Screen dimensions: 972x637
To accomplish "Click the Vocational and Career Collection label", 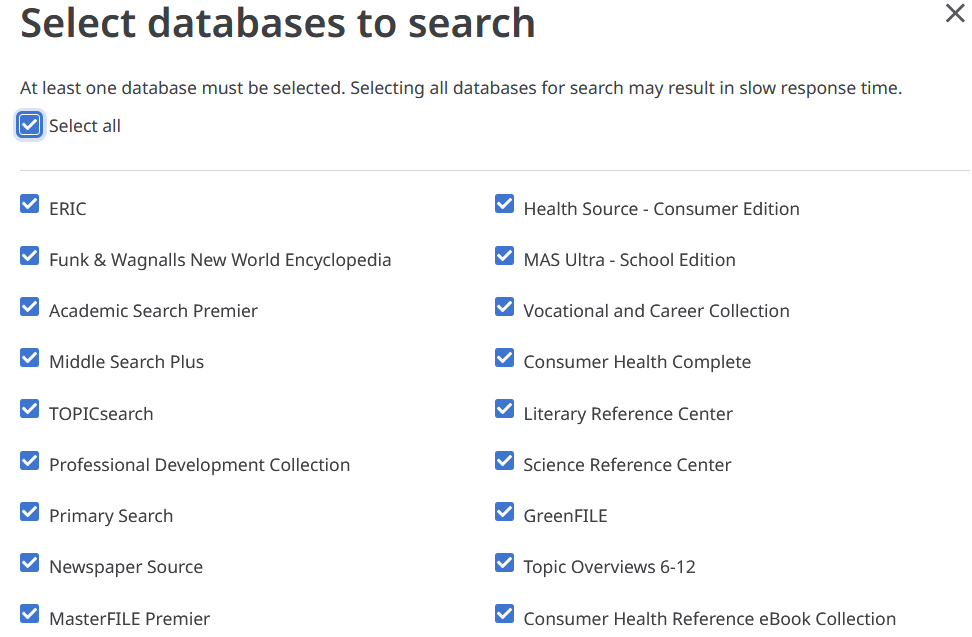I will coord(656,311).
